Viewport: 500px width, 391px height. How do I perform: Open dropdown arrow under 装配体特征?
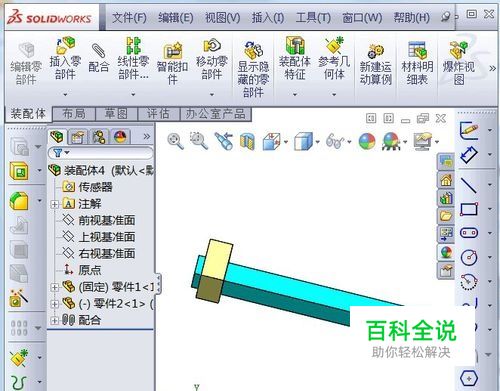[x=295, y=95]
